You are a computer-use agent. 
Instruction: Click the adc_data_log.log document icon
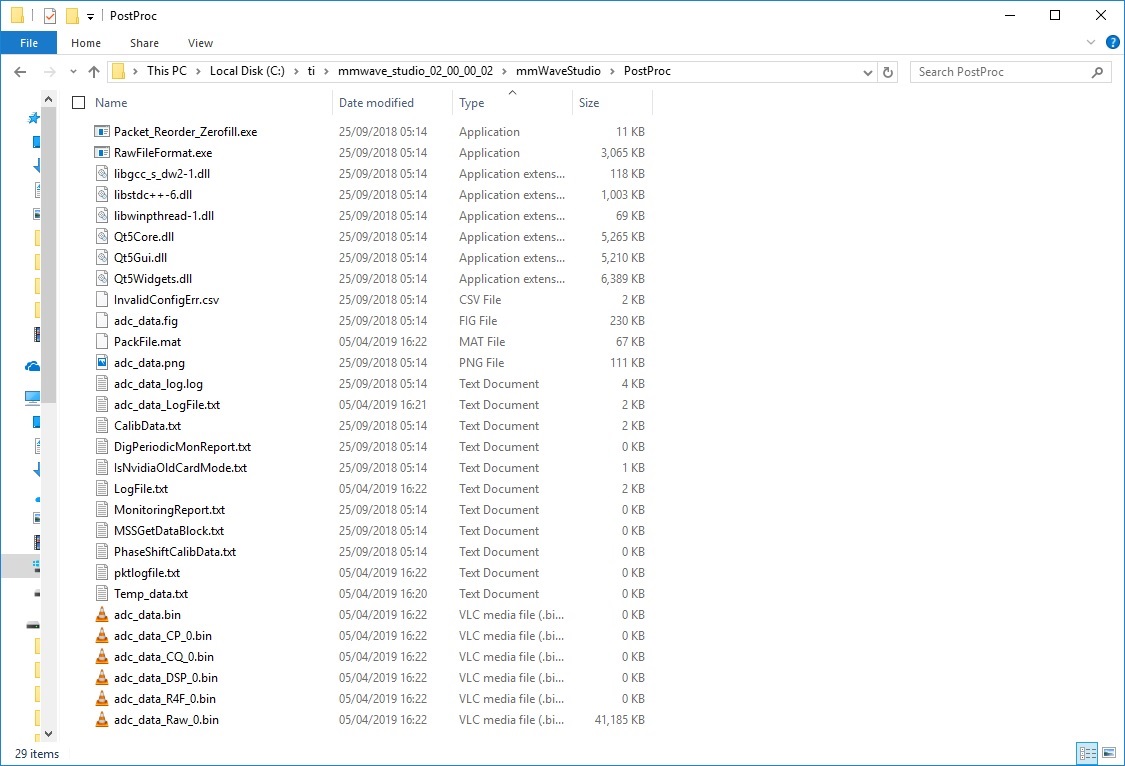[x=102, y=384]
